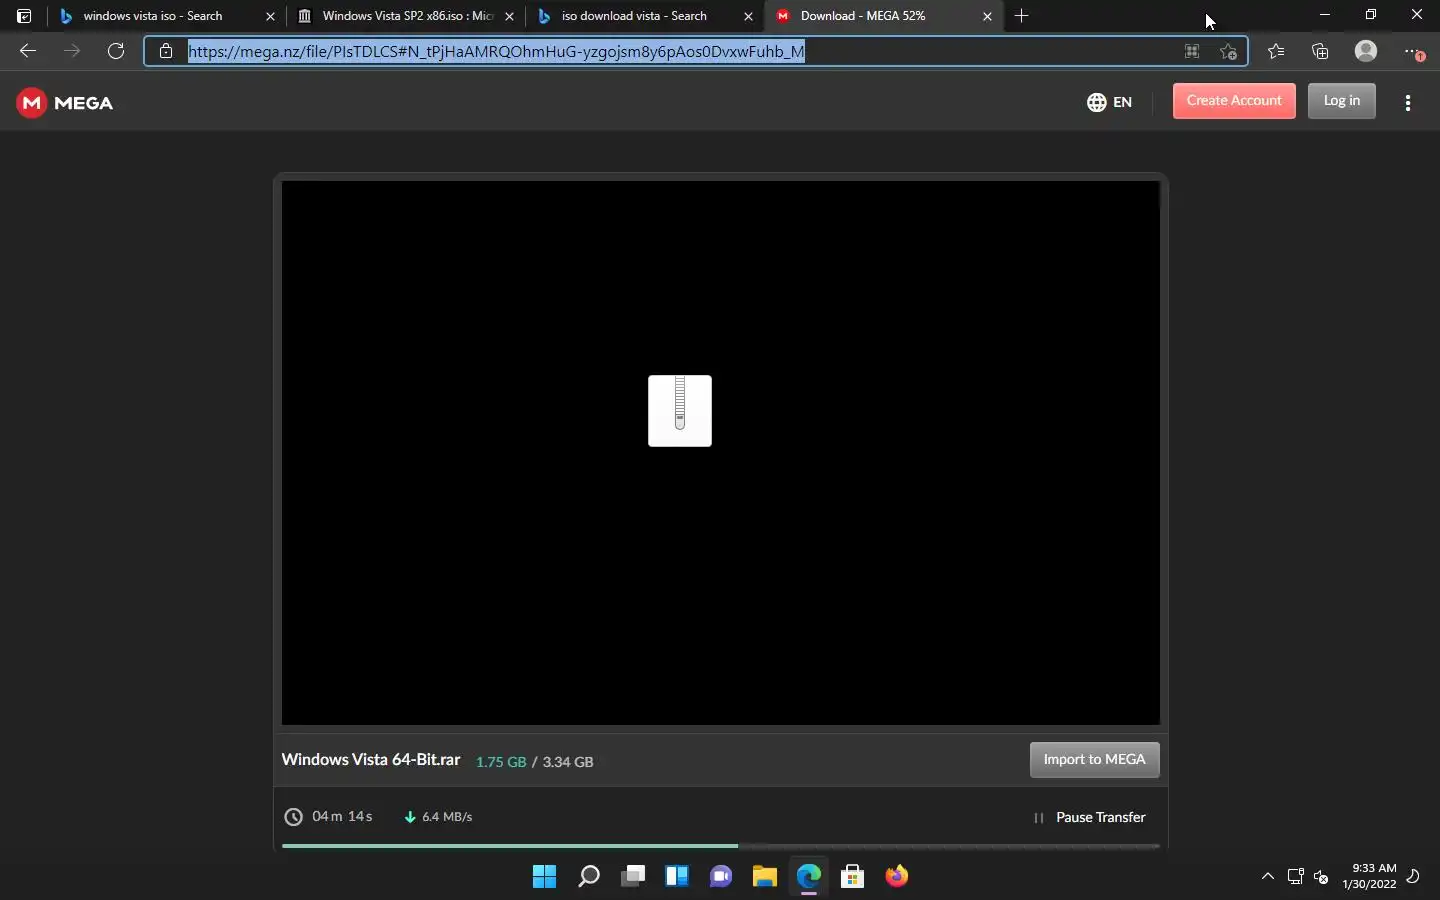The image size is (1440, 900).
Task: Go forward to the next page
Action: 72,51
